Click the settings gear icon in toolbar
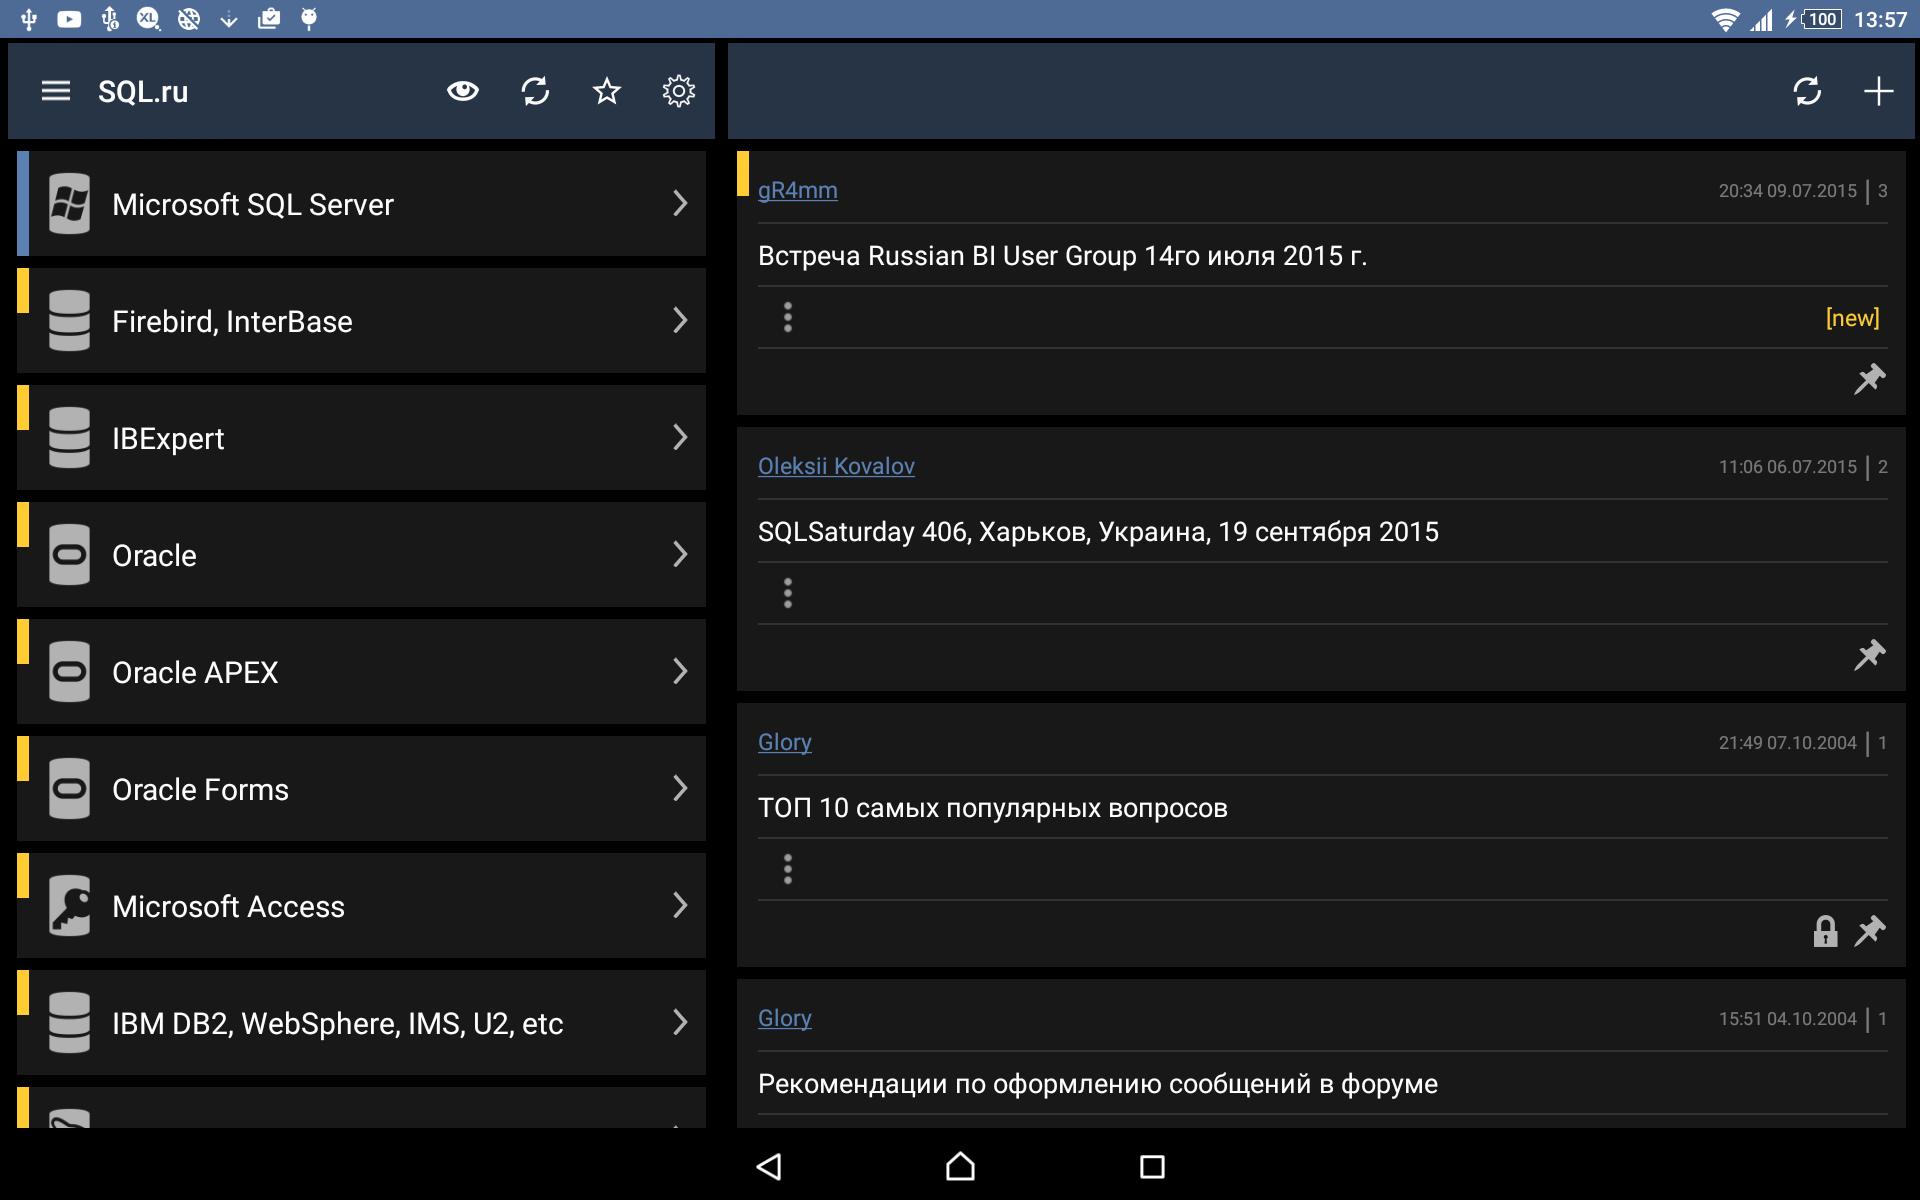Screen dimensions: 1920x1200 coord(679,93)
